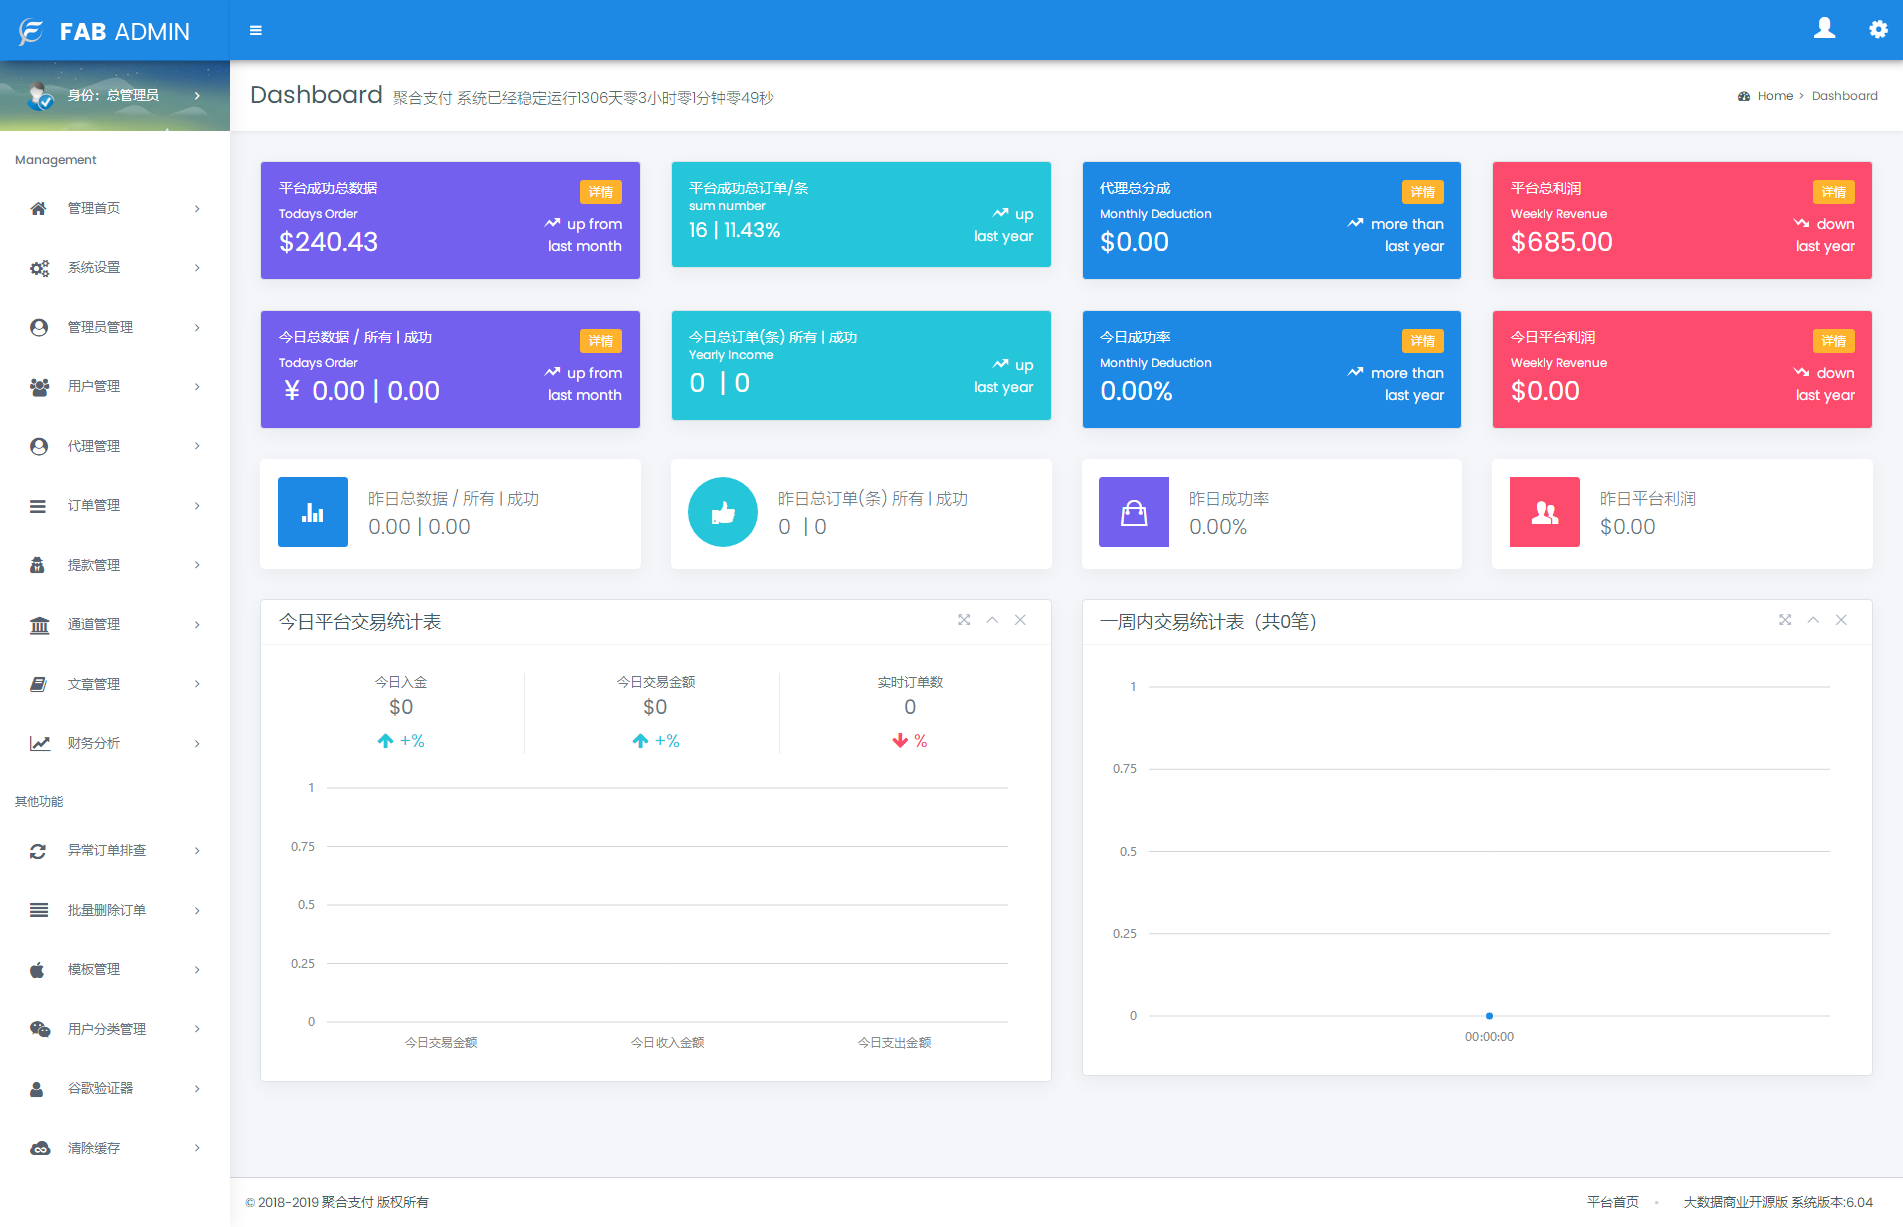Click the 清除缓存 cache icon
The width and height of the screenshot is (1903, 1227).
tap(39, 1147)
